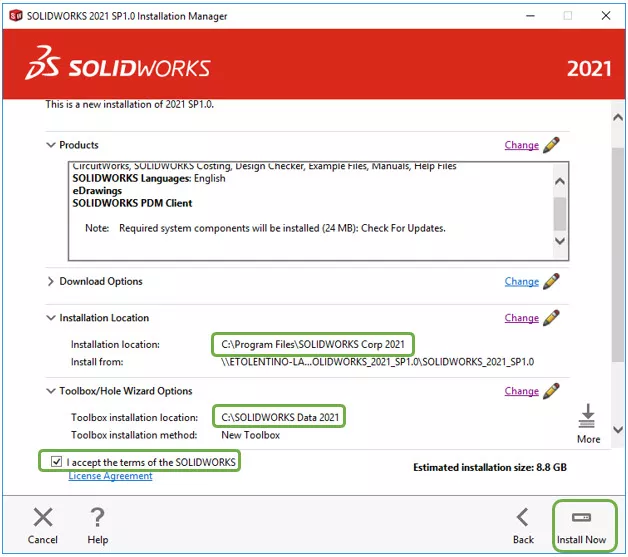Click the Install from network path text
Screen dimensions: 628x557
377,362
